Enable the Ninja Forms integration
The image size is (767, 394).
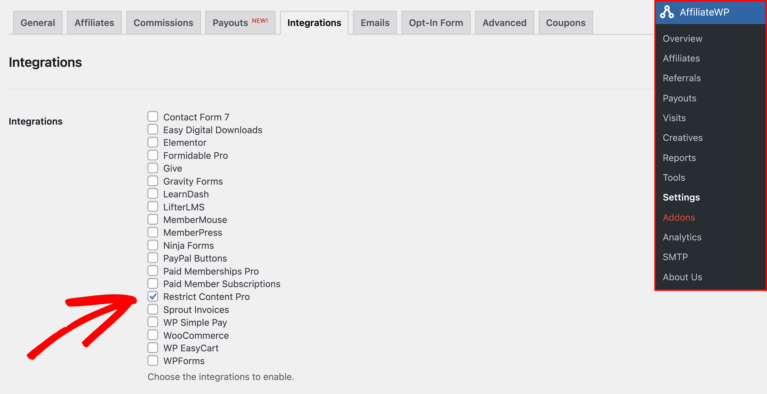pyautogui.click(x=153, y=245)
